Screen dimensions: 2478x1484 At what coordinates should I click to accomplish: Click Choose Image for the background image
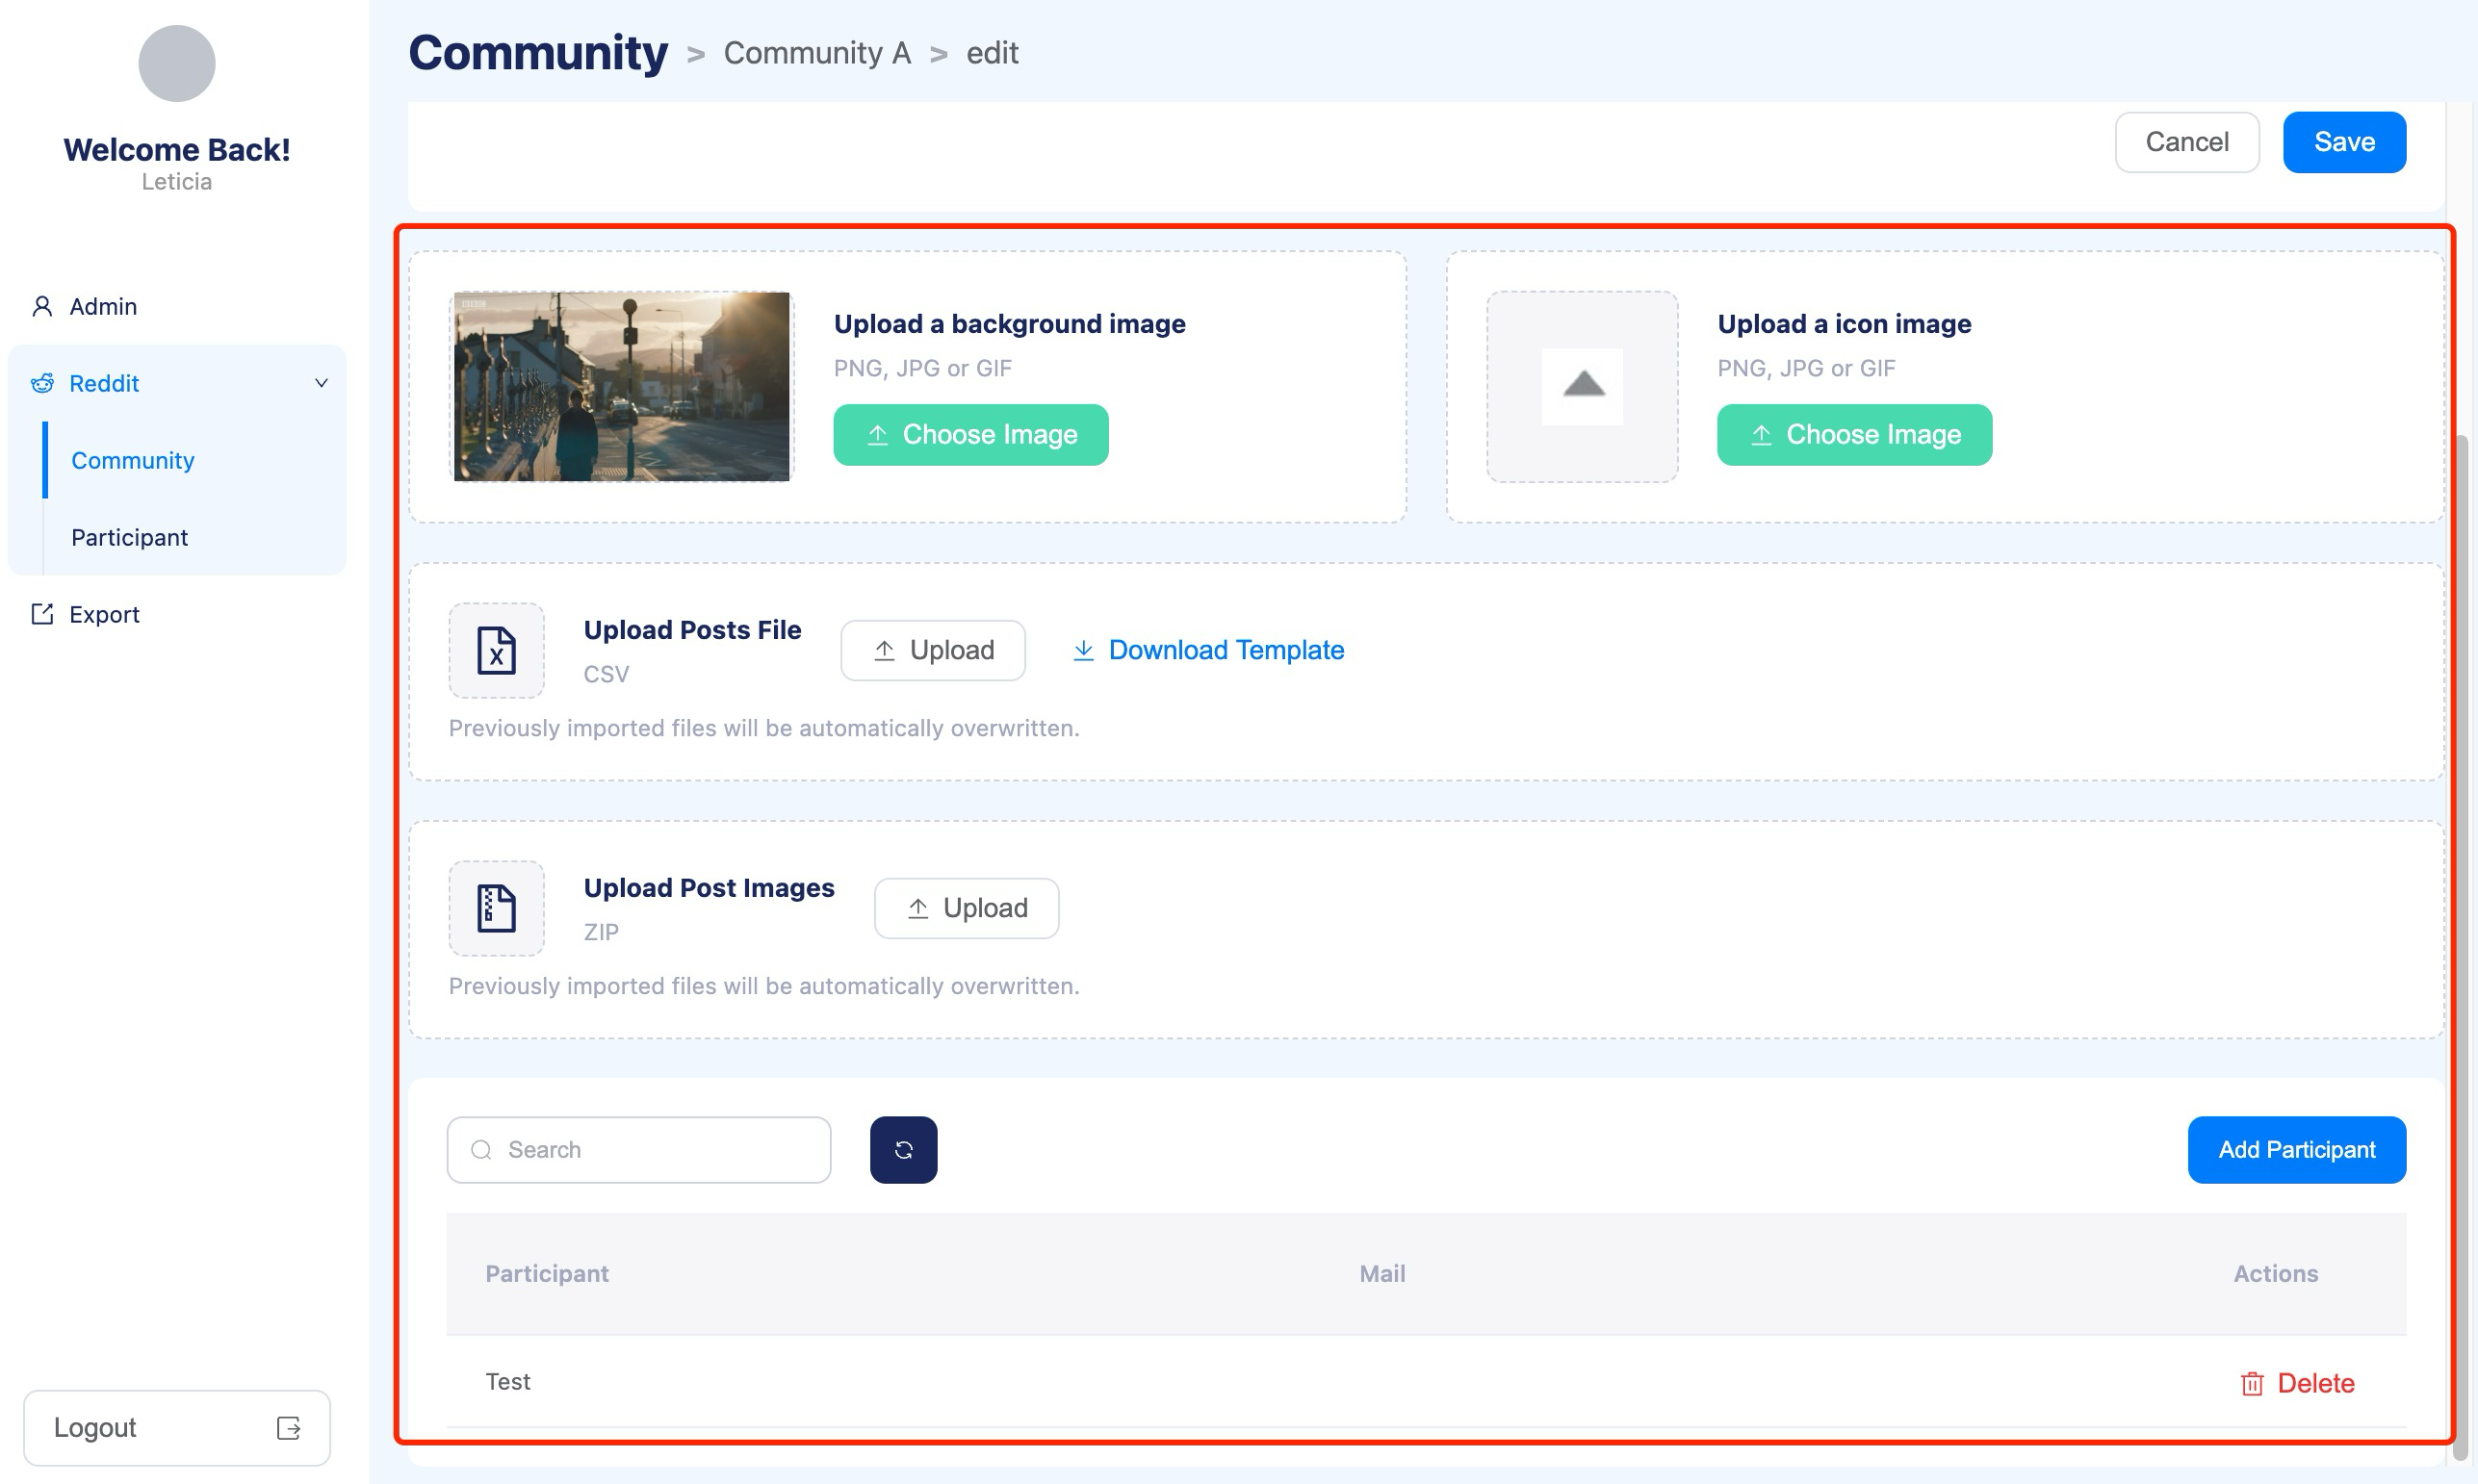(970, 434)
